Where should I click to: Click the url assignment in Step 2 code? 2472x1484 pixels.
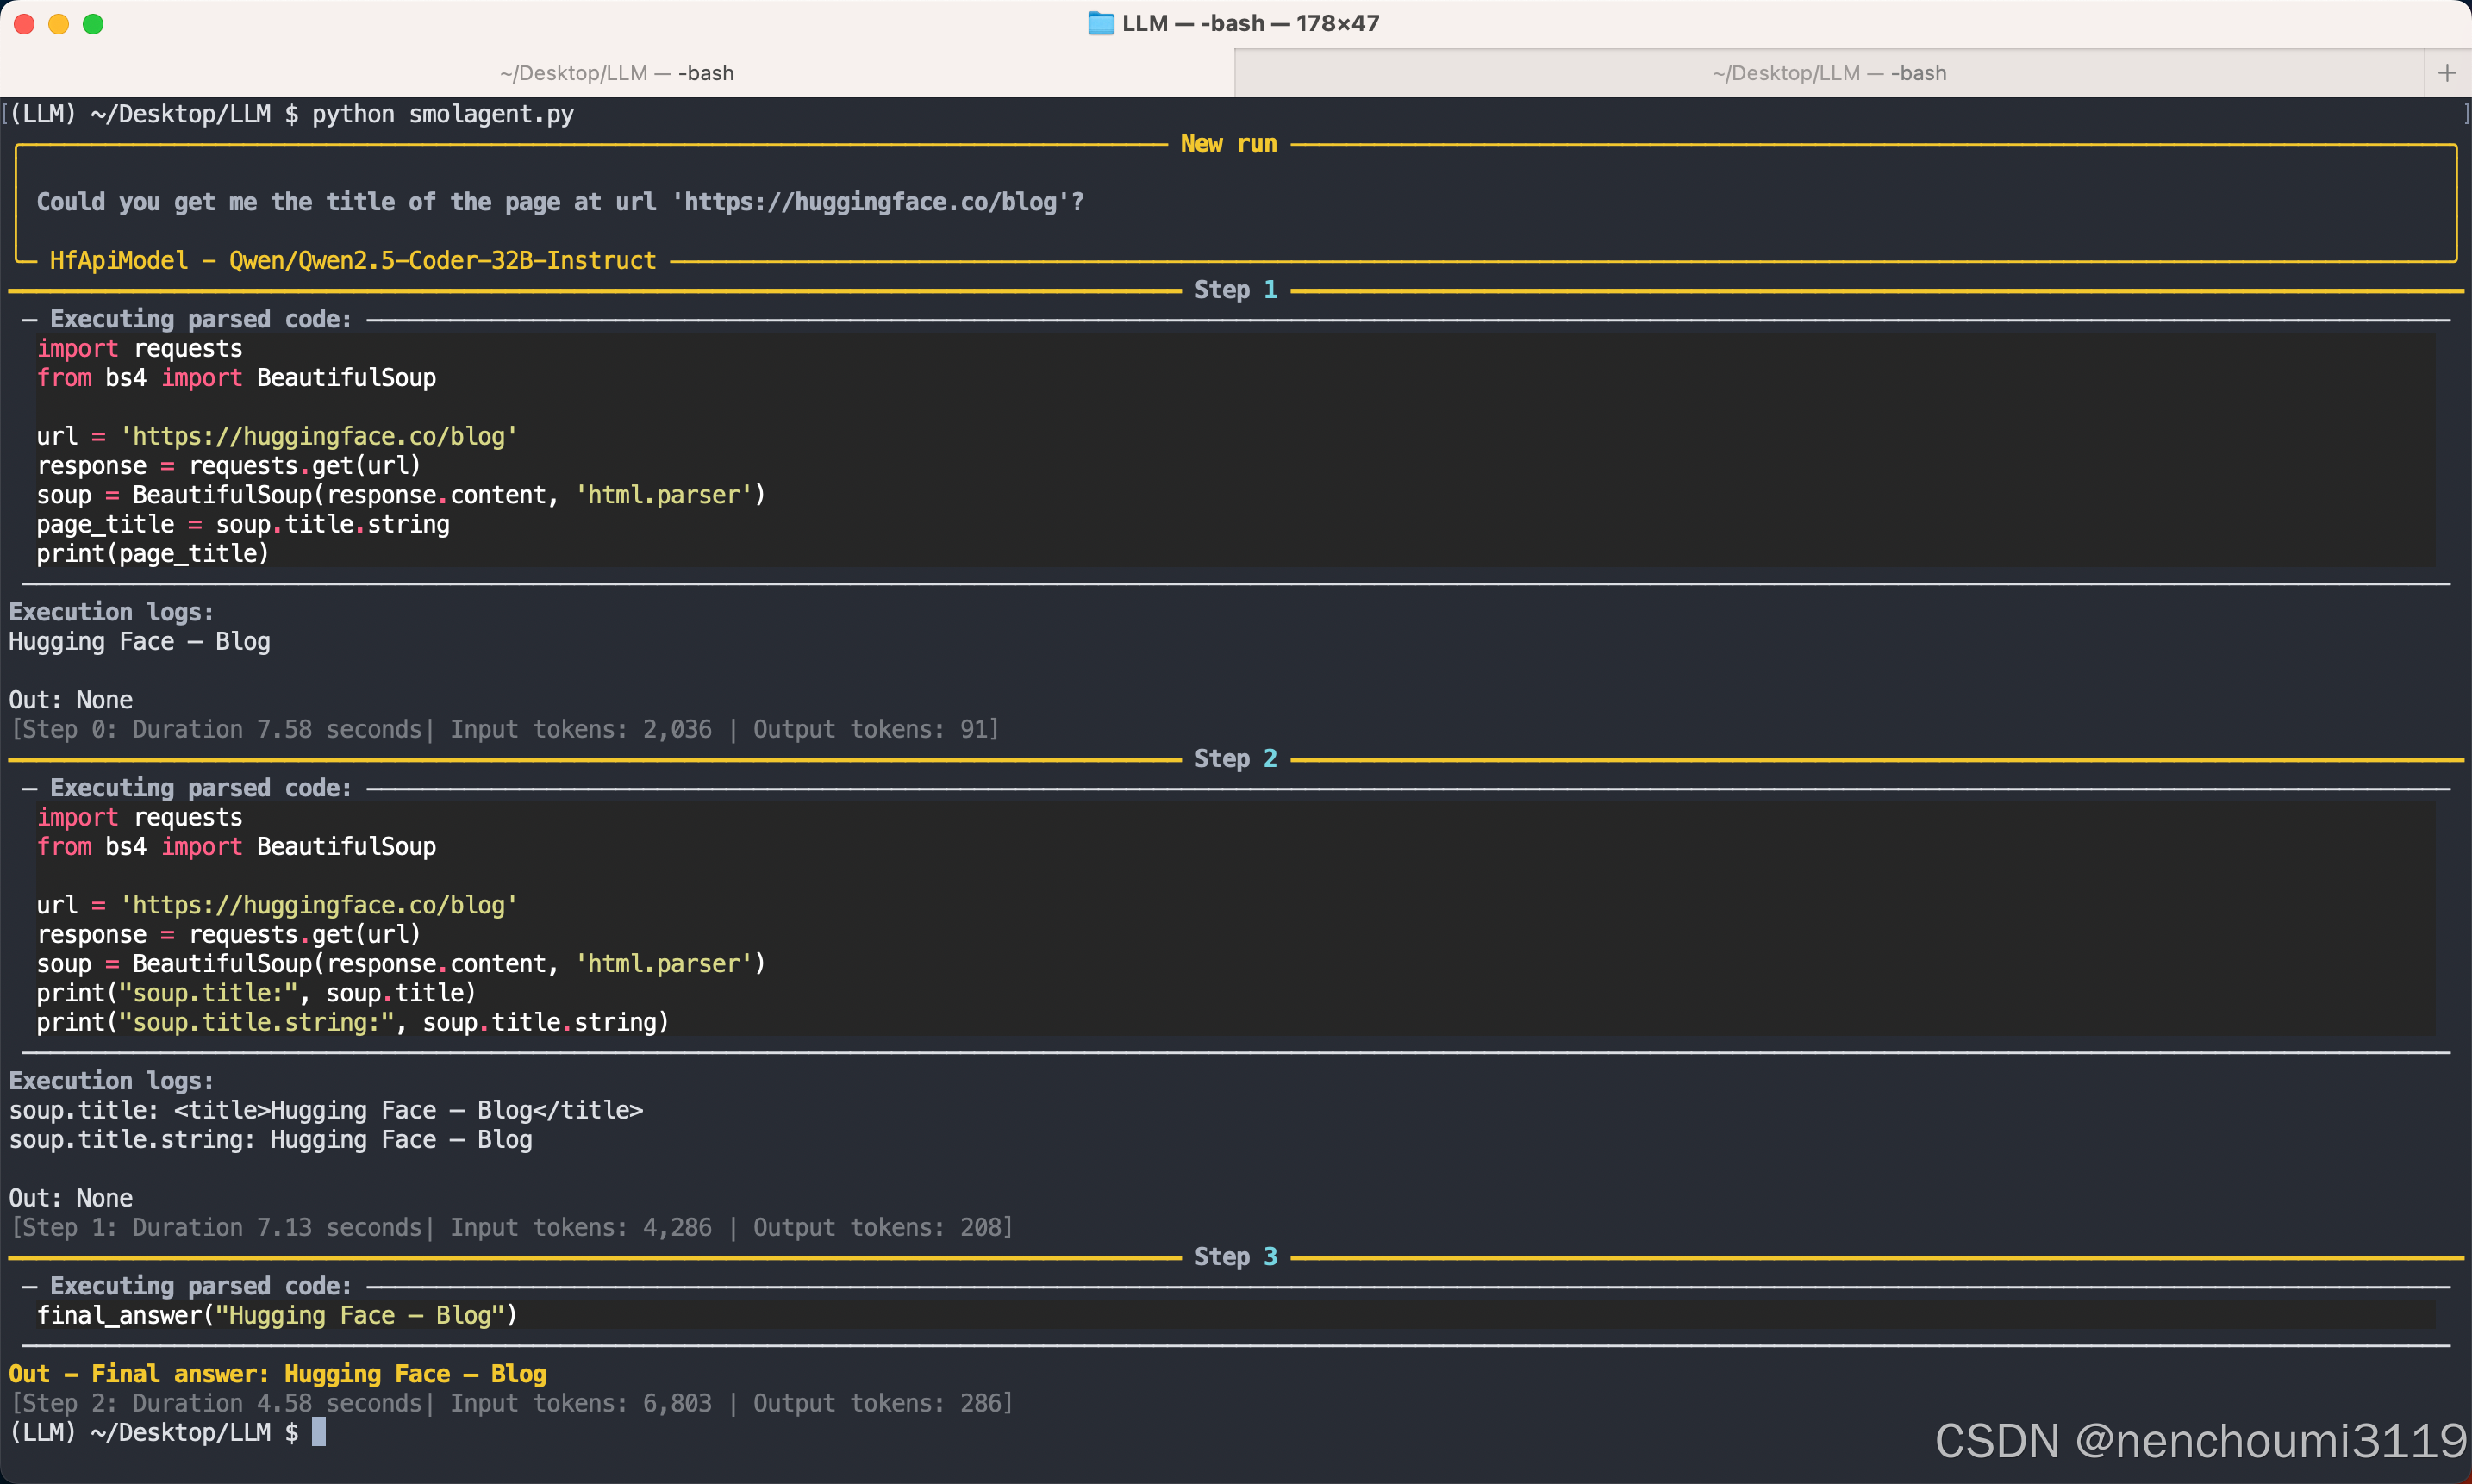coord(277,905)
